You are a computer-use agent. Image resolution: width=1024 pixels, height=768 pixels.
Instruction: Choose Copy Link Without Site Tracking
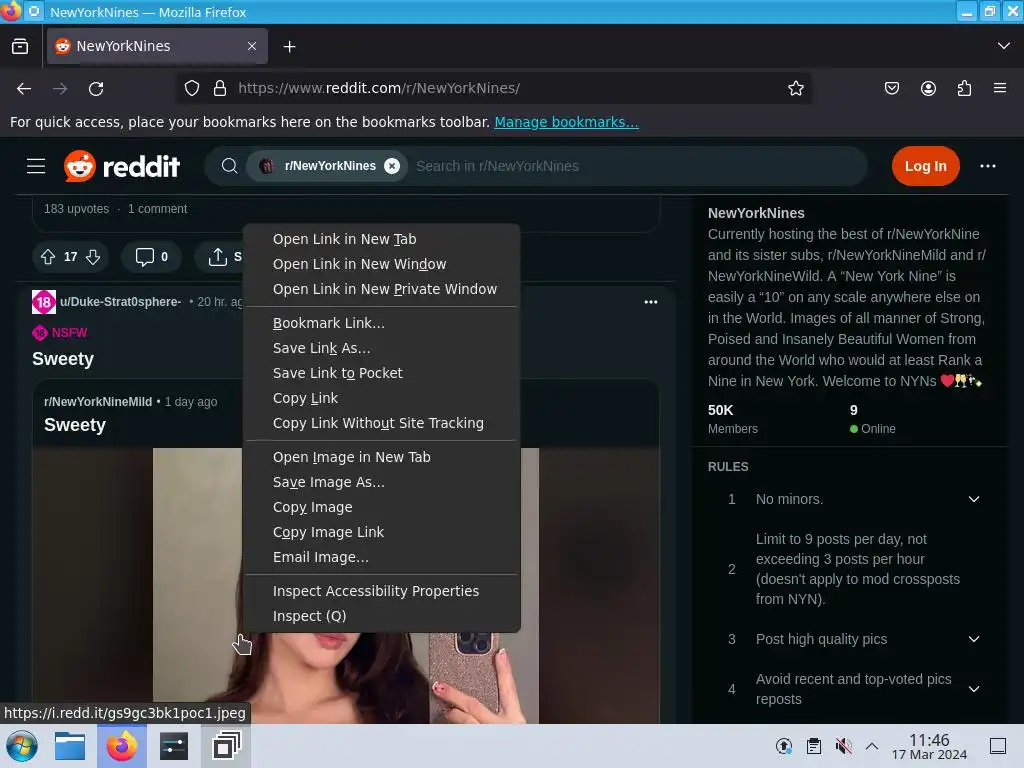[x=381, y=423]
